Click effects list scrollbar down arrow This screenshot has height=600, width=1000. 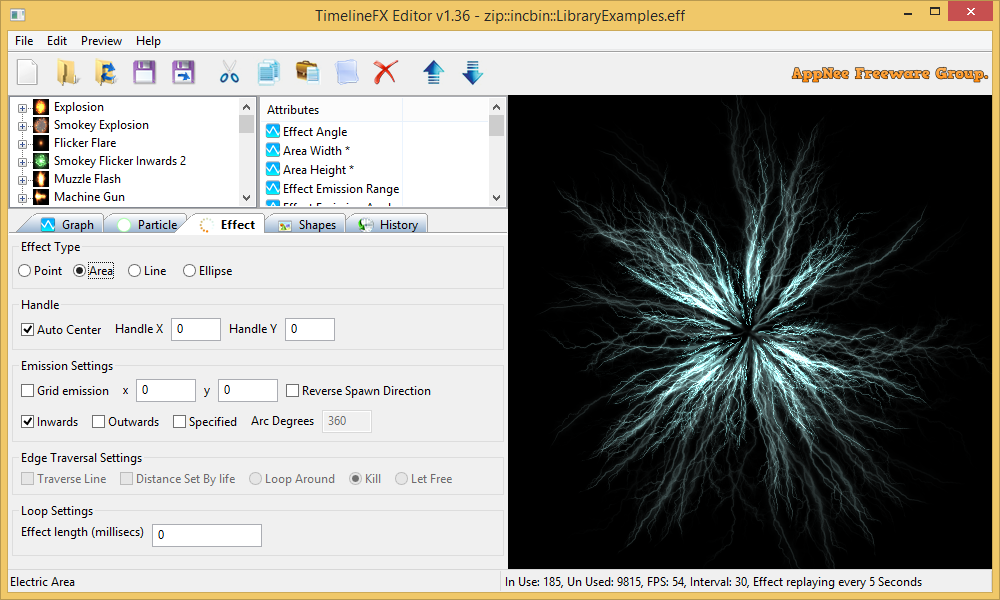point(247,198)
